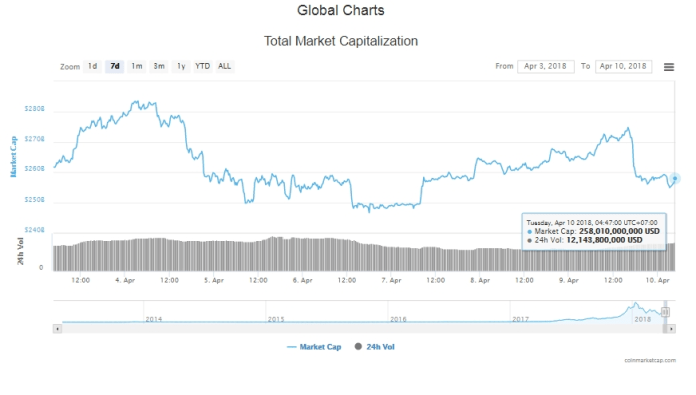Click the highlighted data point on Apr 10

click(675, 178)
